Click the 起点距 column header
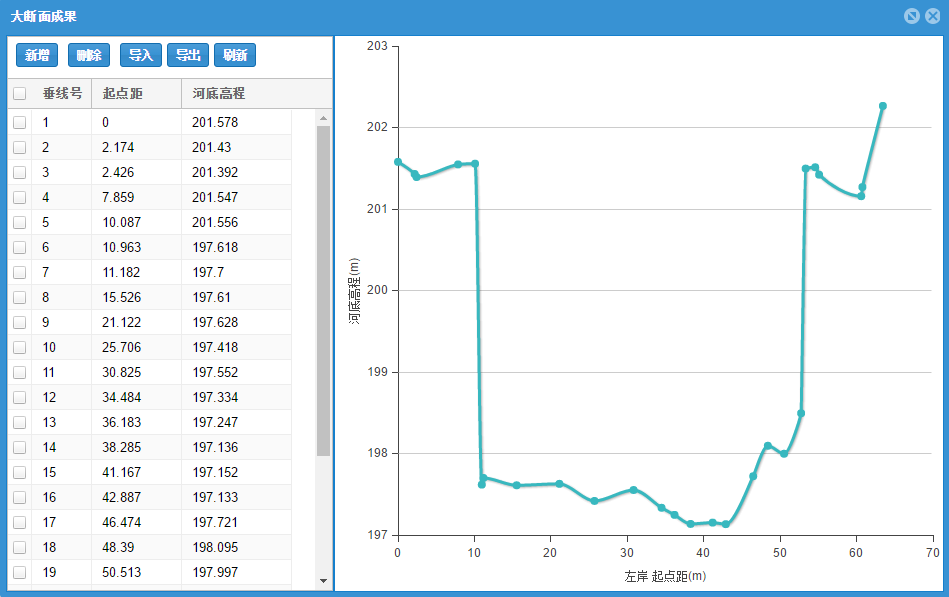 click(x=123, y=94)
